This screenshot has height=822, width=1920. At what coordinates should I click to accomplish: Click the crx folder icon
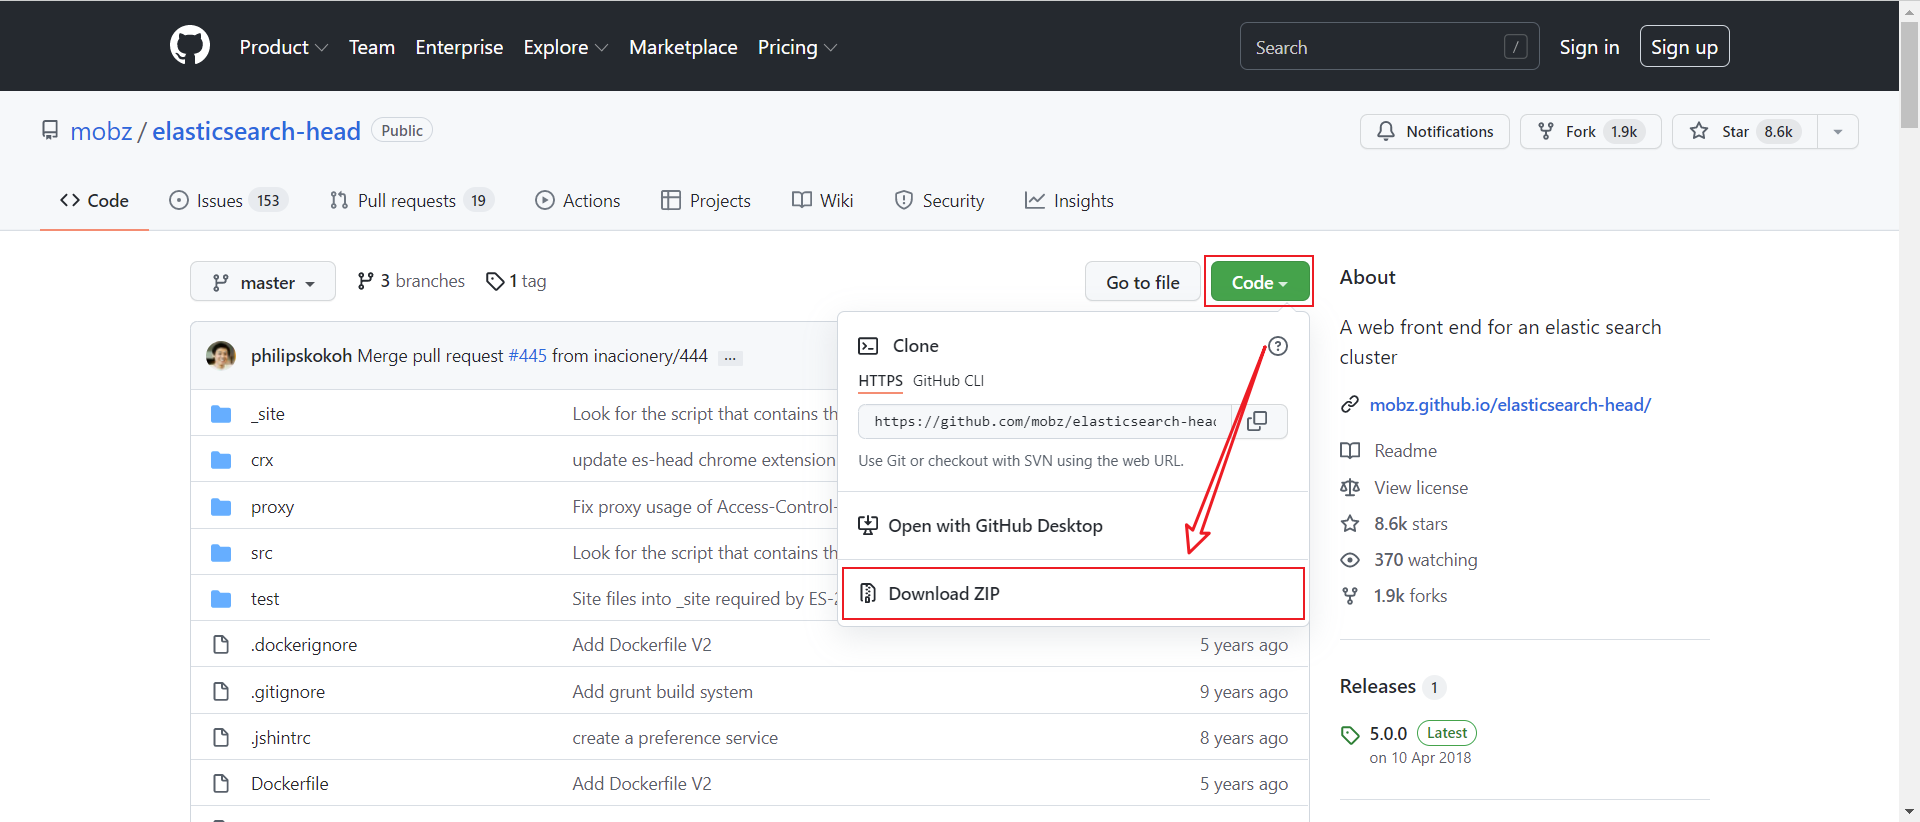pyautogui.click(x=221, y=460)
